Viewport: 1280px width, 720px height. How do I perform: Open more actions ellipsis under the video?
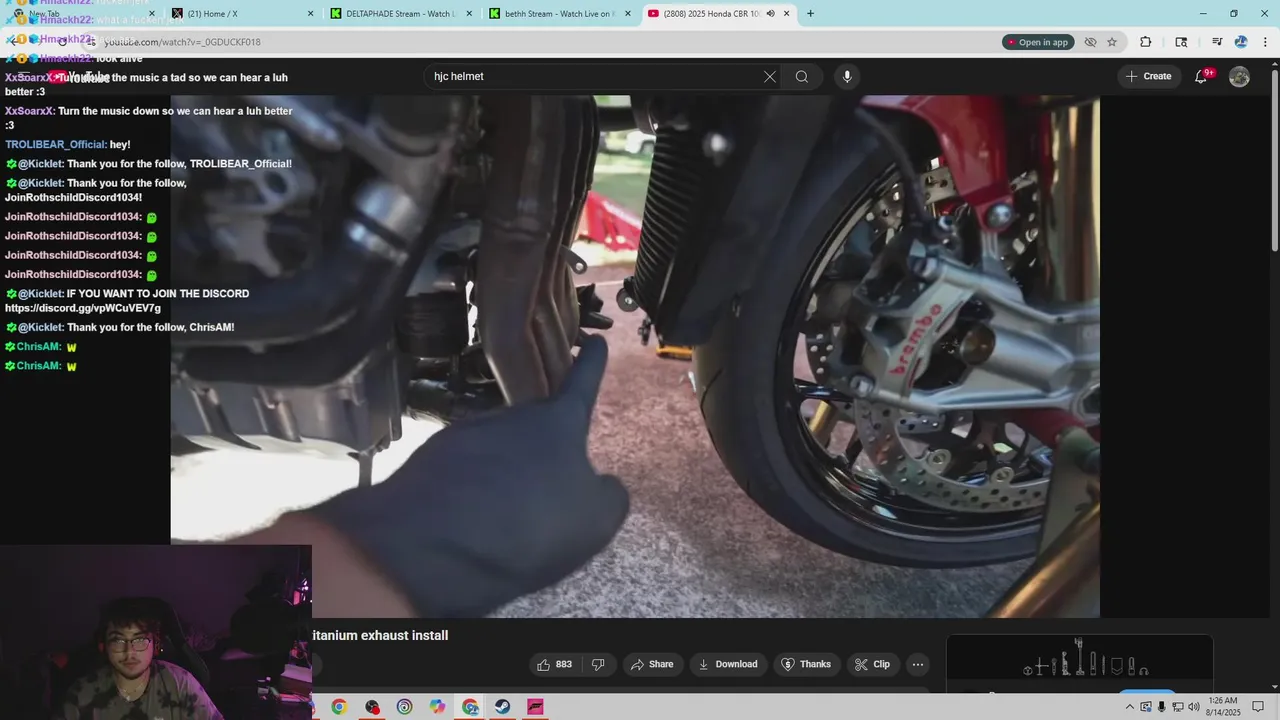pyautogui.click(x=917, y=664)
